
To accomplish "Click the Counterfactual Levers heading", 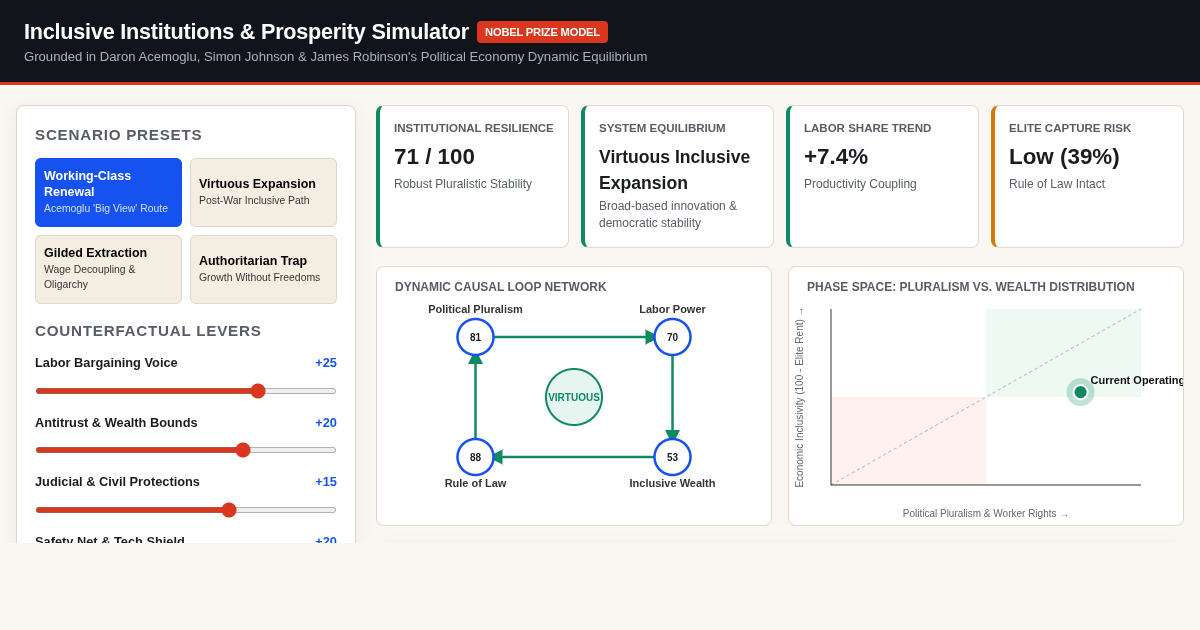I will click(x=148, y=331).
